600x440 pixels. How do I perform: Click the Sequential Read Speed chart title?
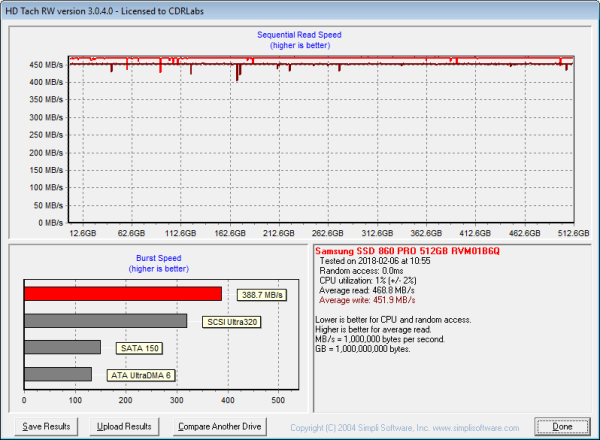298,34
